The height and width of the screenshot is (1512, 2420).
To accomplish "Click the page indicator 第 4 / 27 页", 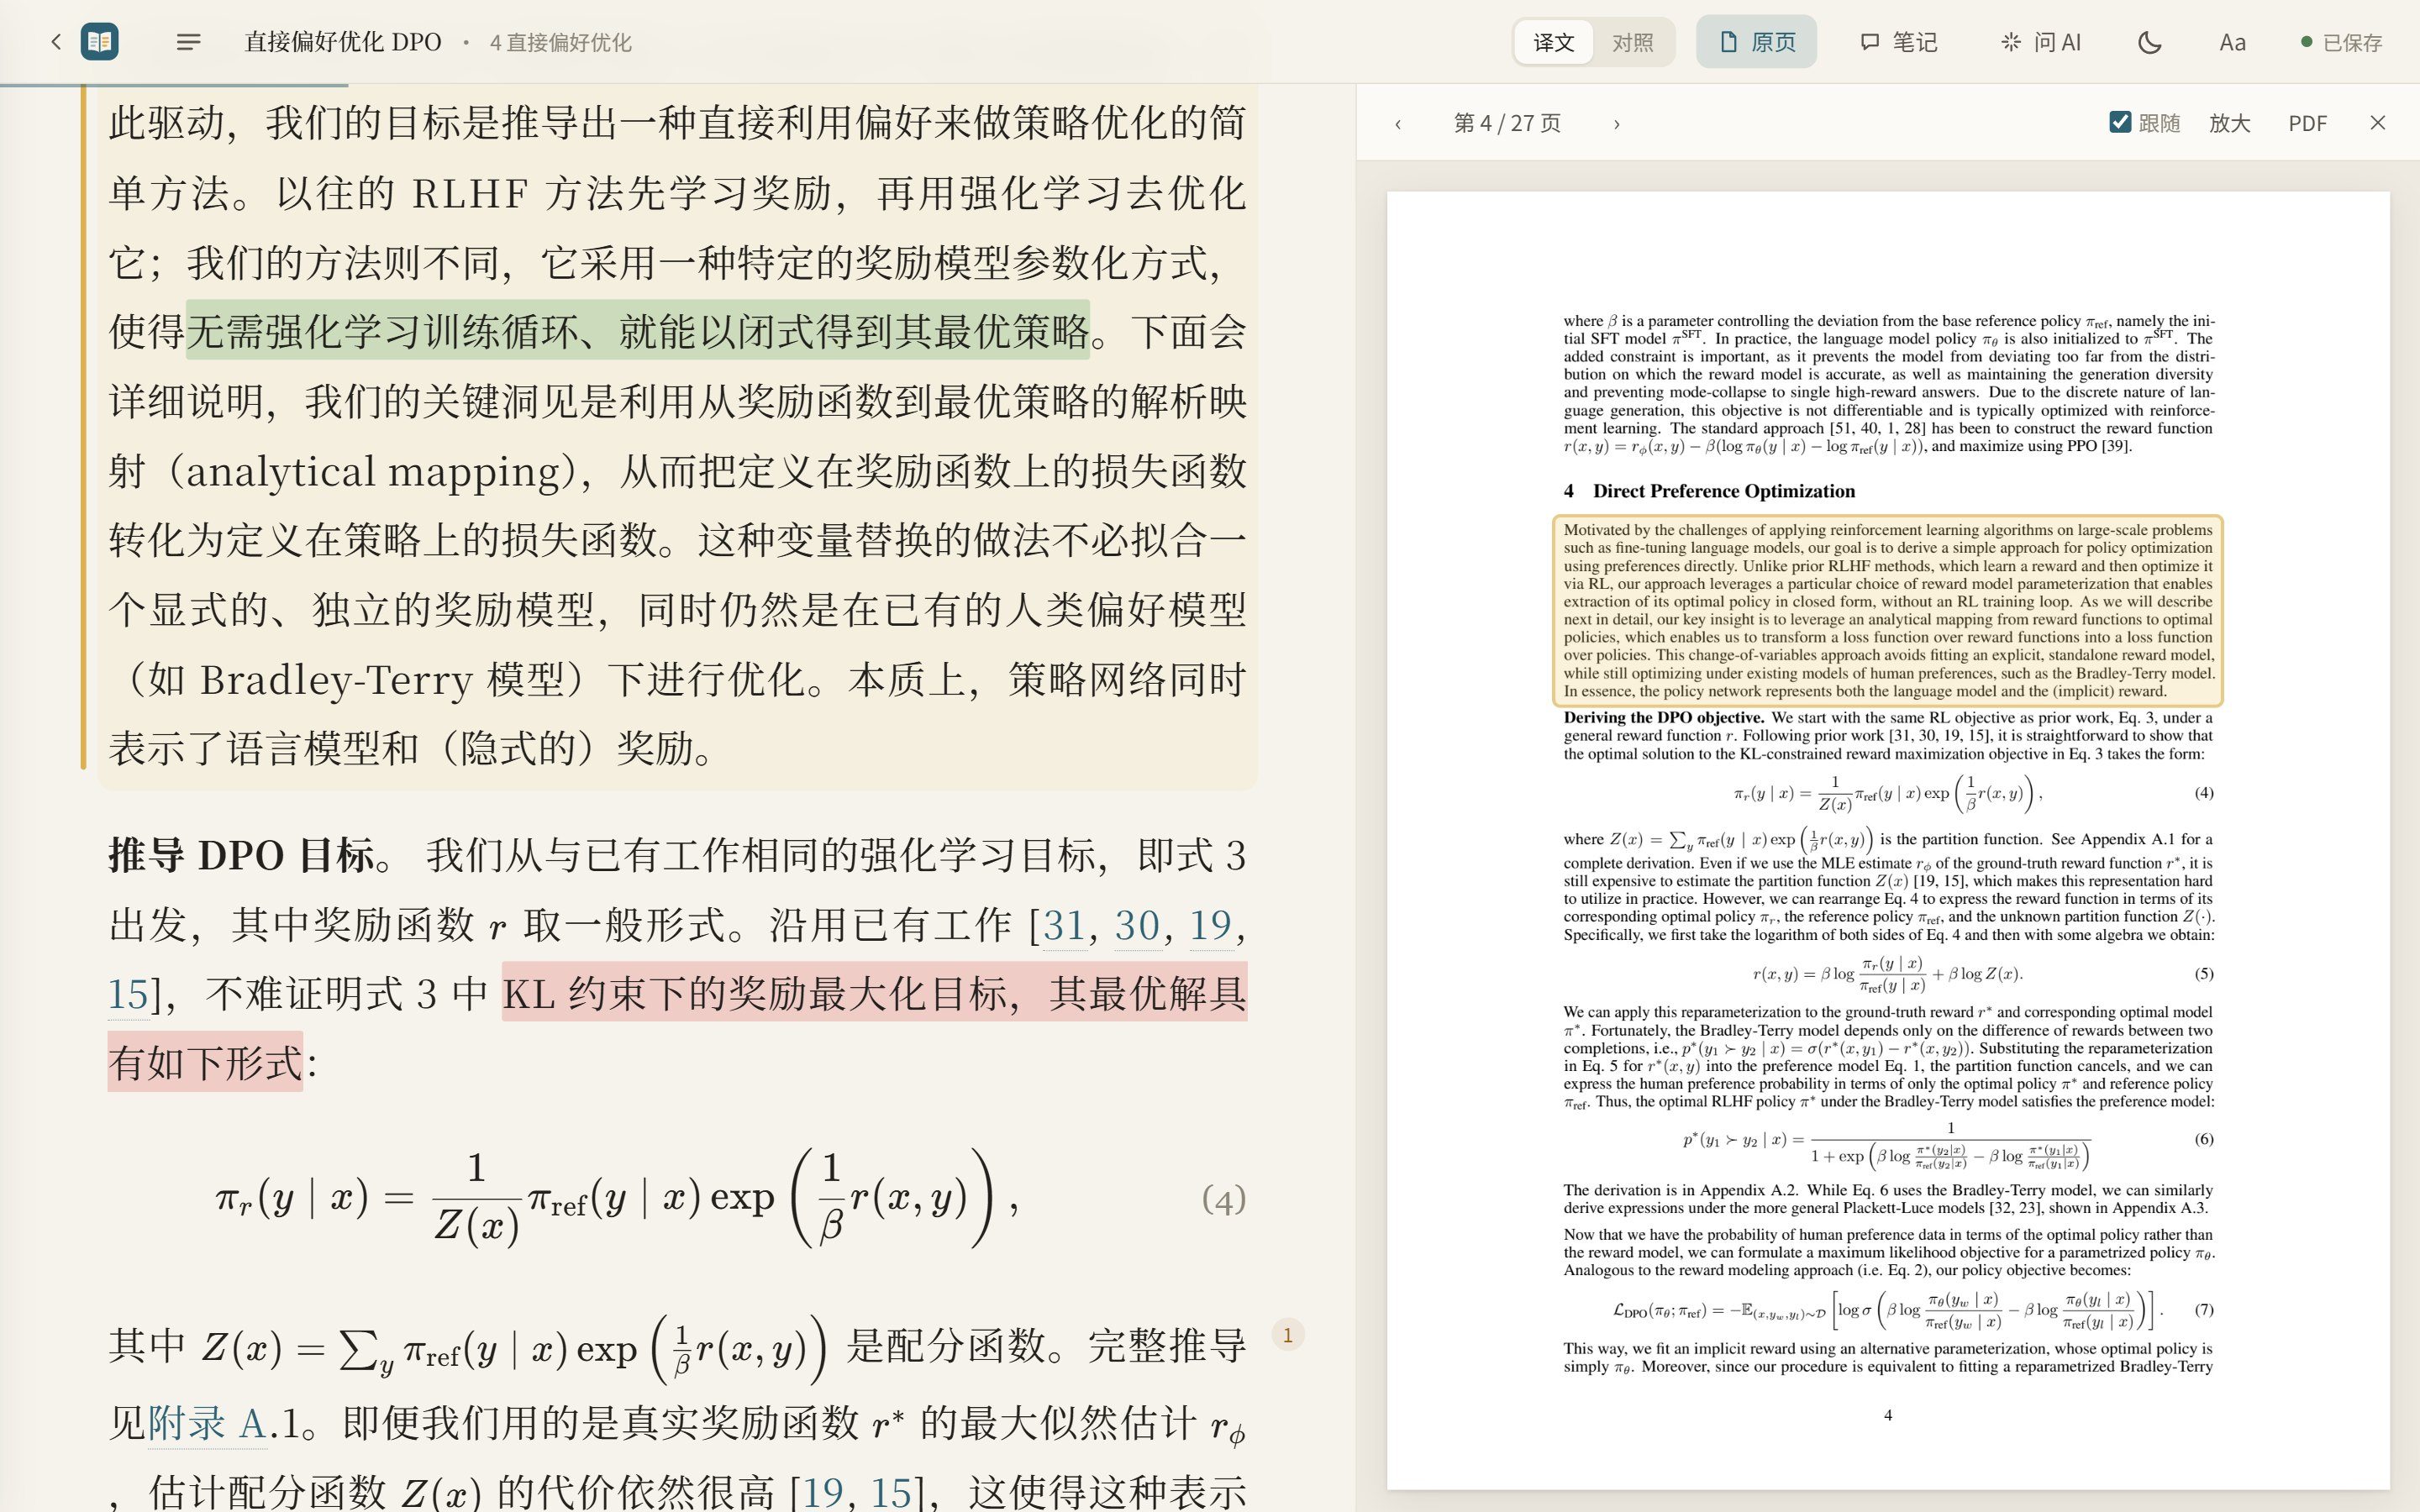I will pos(1507,123).
